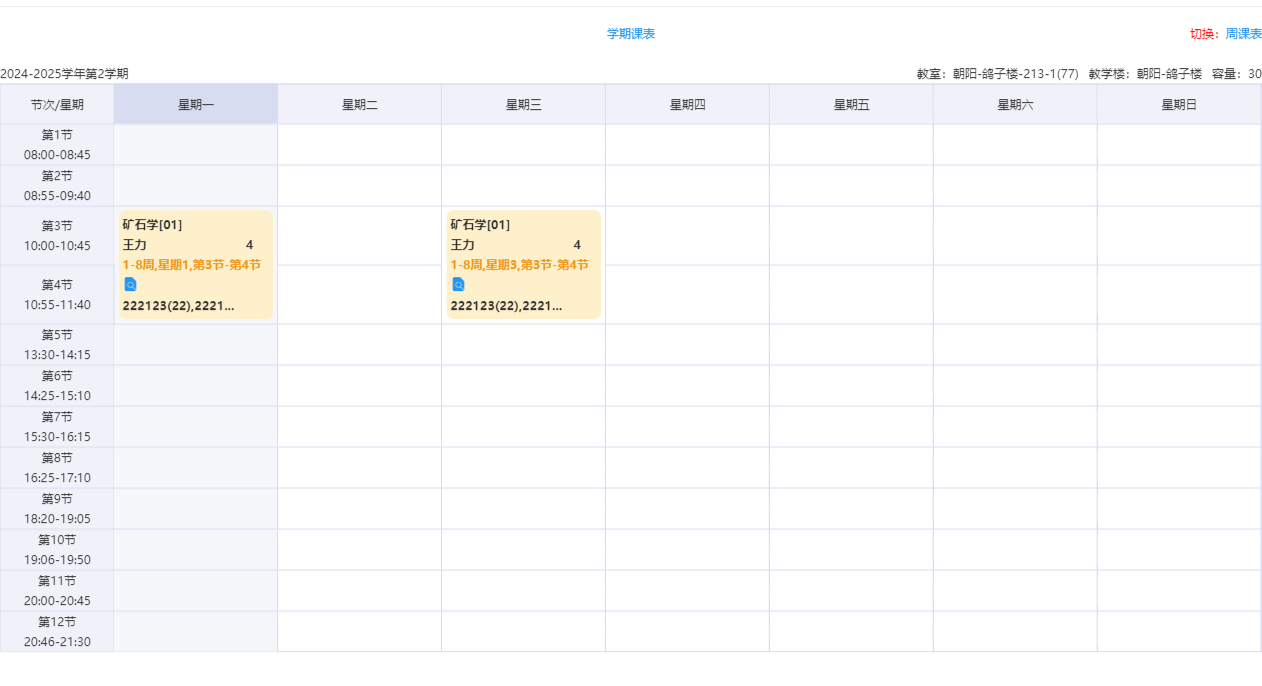Click the 星期六 column header
This screenshot has width=1262, height=686.
tap(1015, 105)
